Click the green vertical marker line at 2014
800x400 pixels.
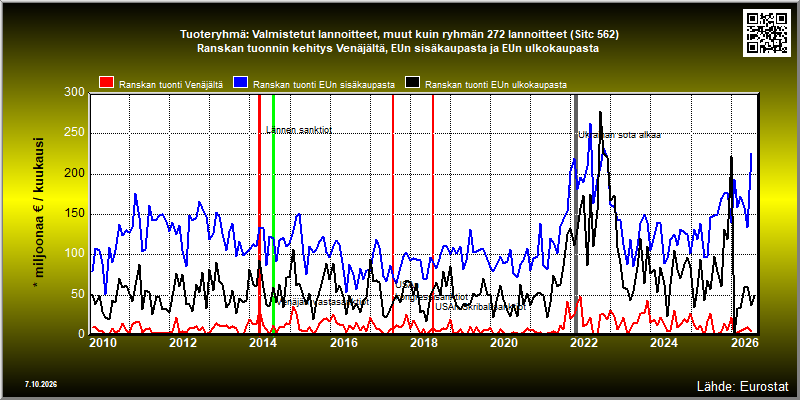[273, 214]
